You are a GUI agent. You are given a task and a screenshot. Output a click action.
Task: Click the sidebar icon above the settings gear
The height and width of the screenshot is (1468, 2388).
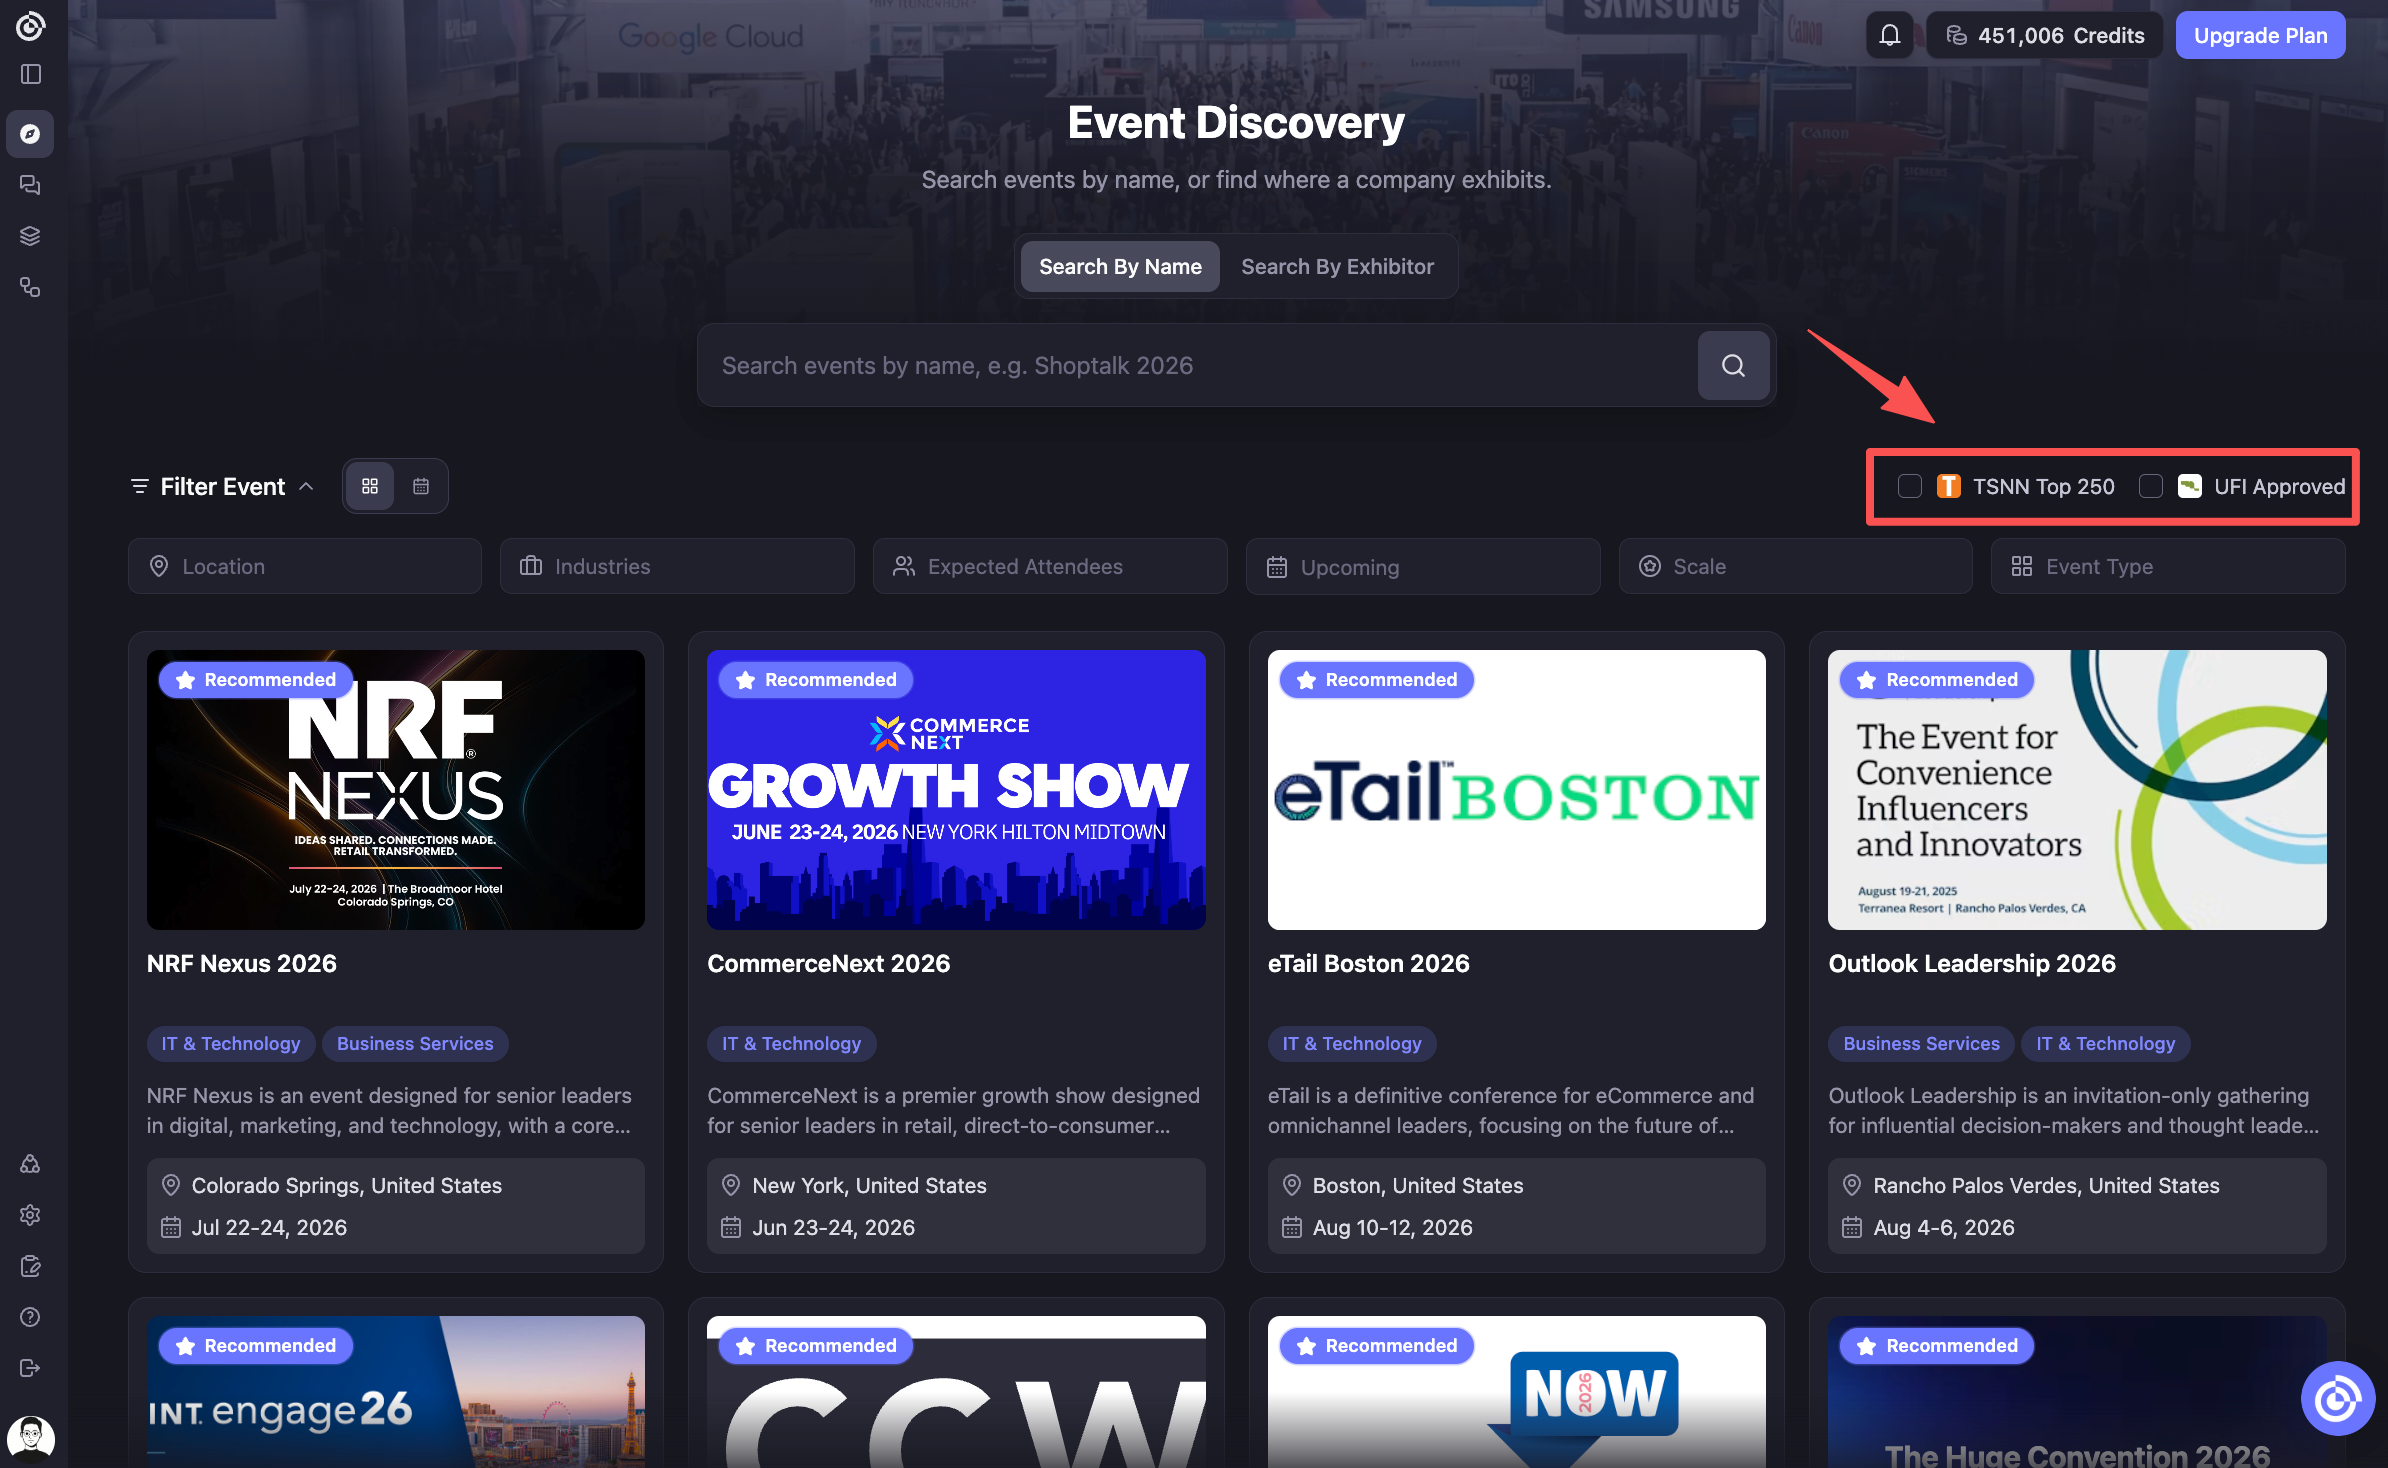pos(30,1164)
